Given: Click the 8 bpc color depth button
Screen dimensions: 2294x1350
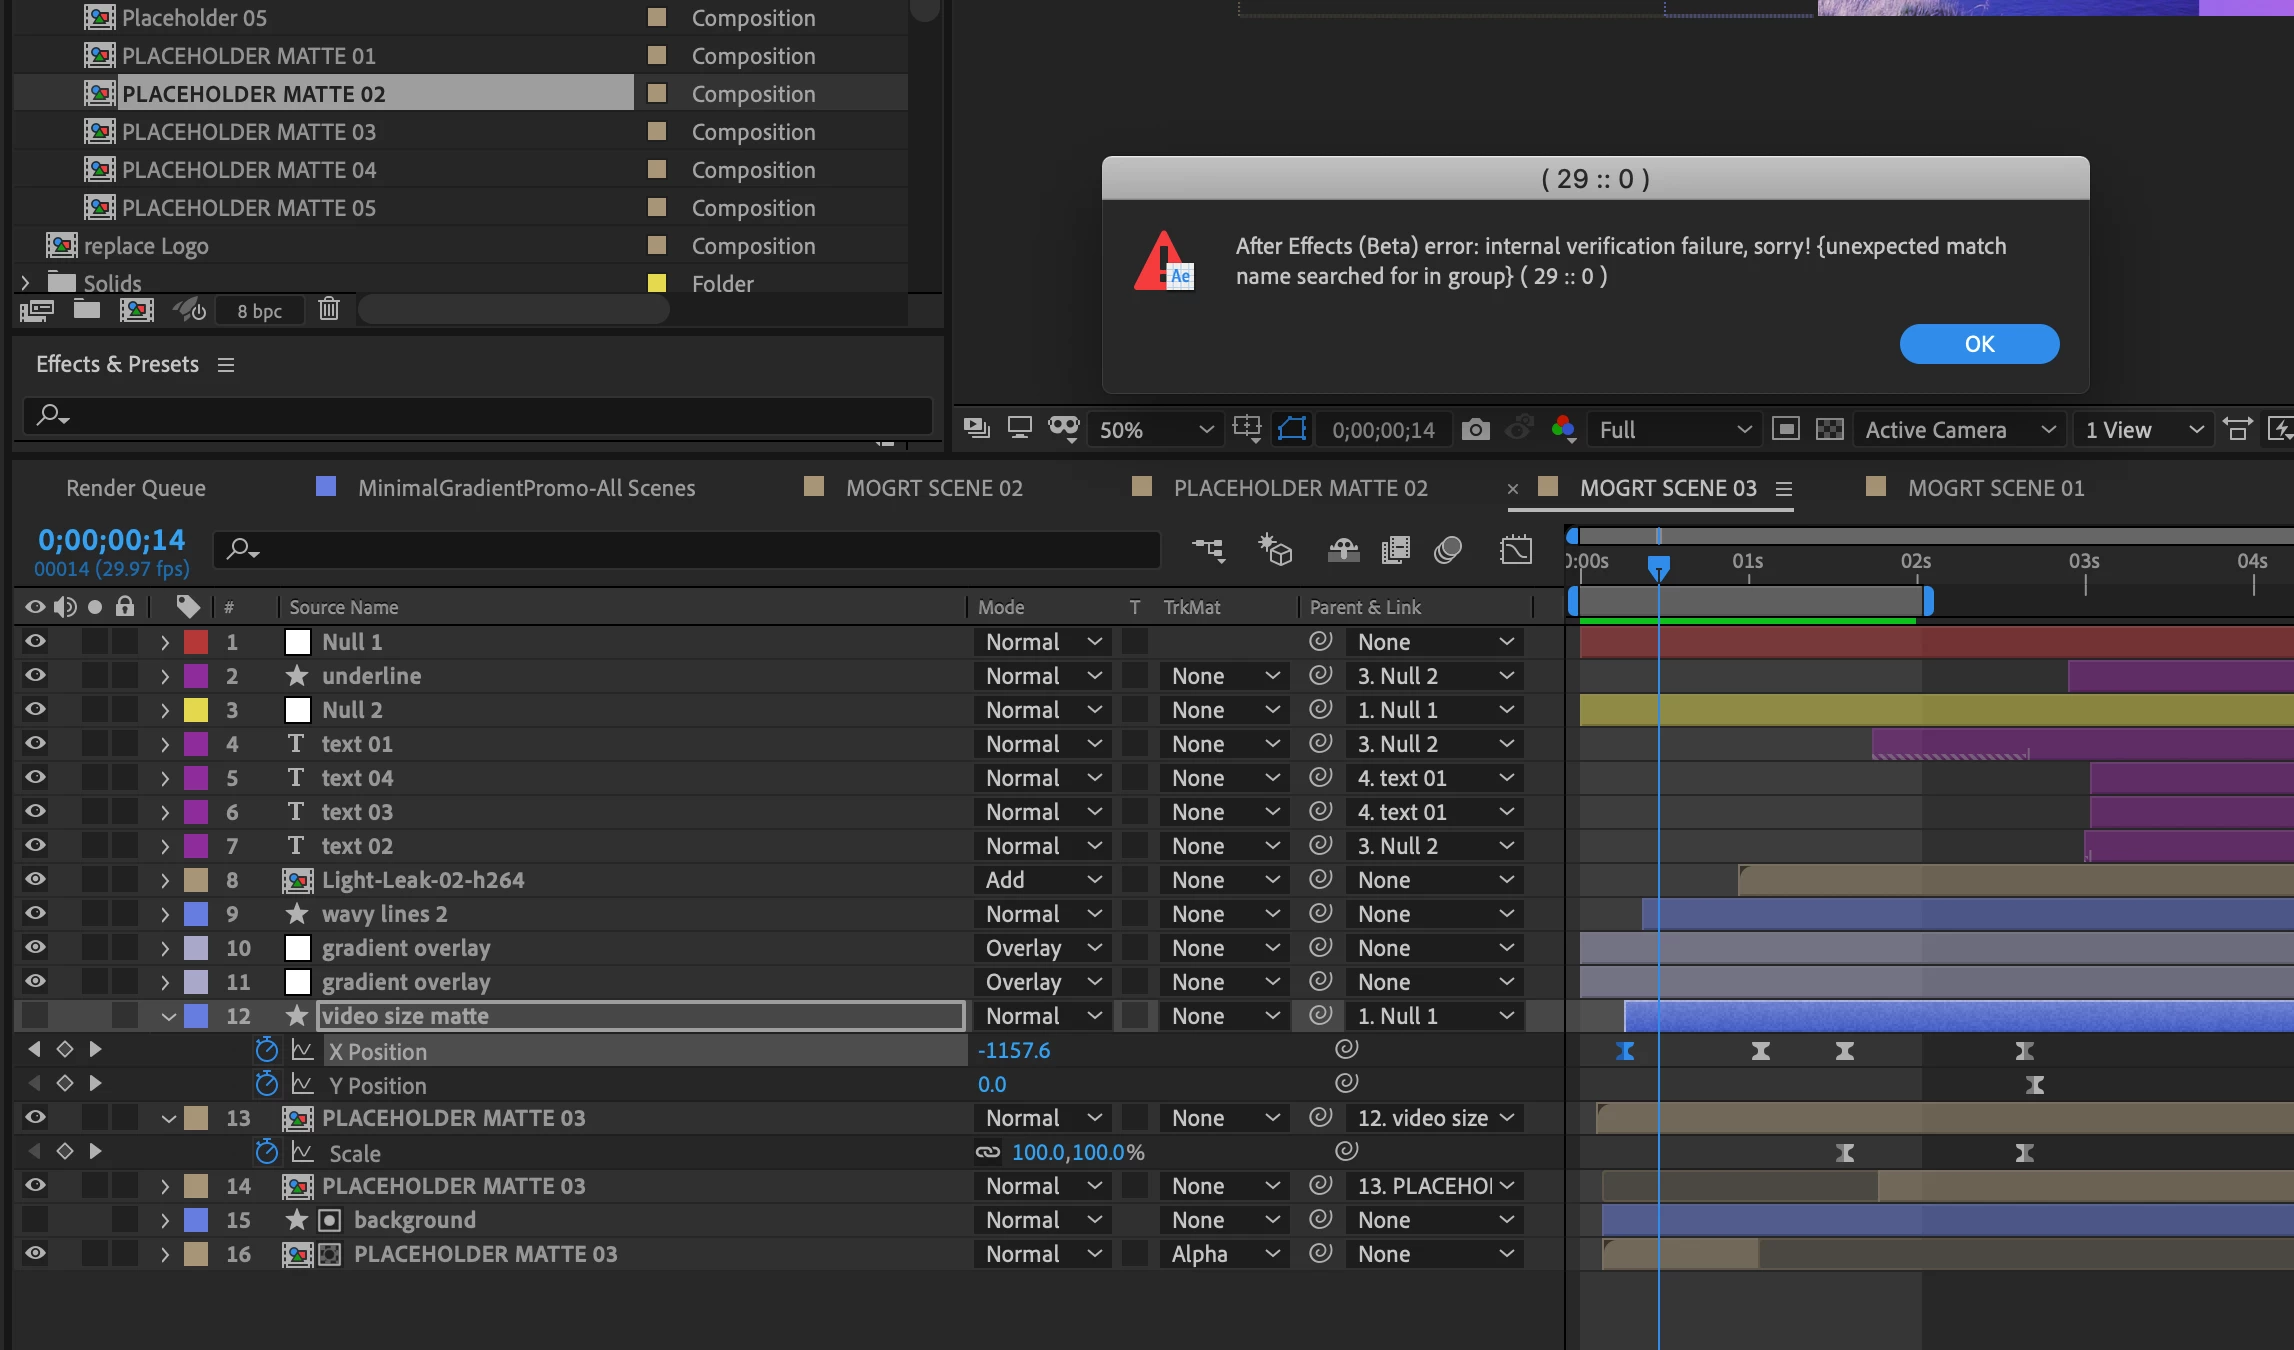Looking at the screenshot, I should [x=259, y=311].
